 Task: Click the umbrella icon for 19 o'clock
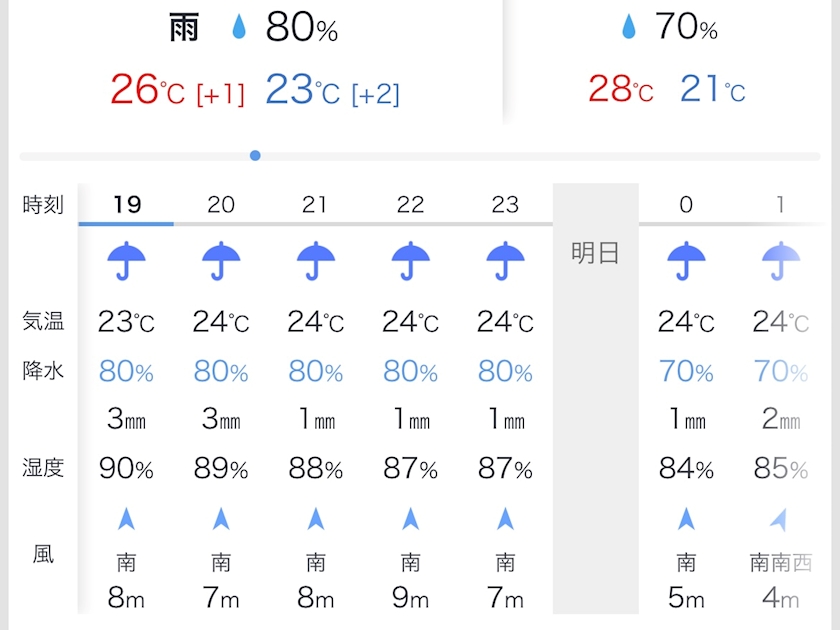coord(126,262)
